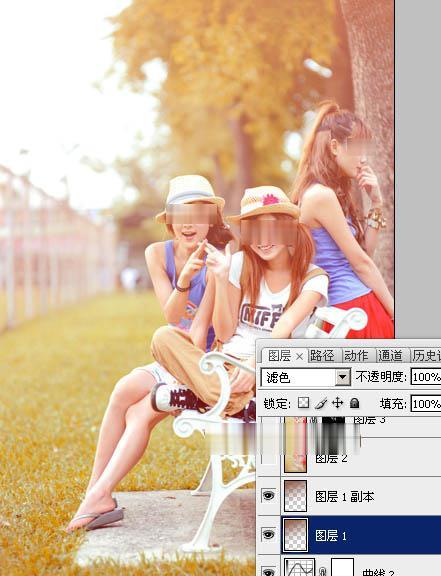The image size is (441, 576).
Task: Select 图层 1 thumbnail
Action: (295, 534)
